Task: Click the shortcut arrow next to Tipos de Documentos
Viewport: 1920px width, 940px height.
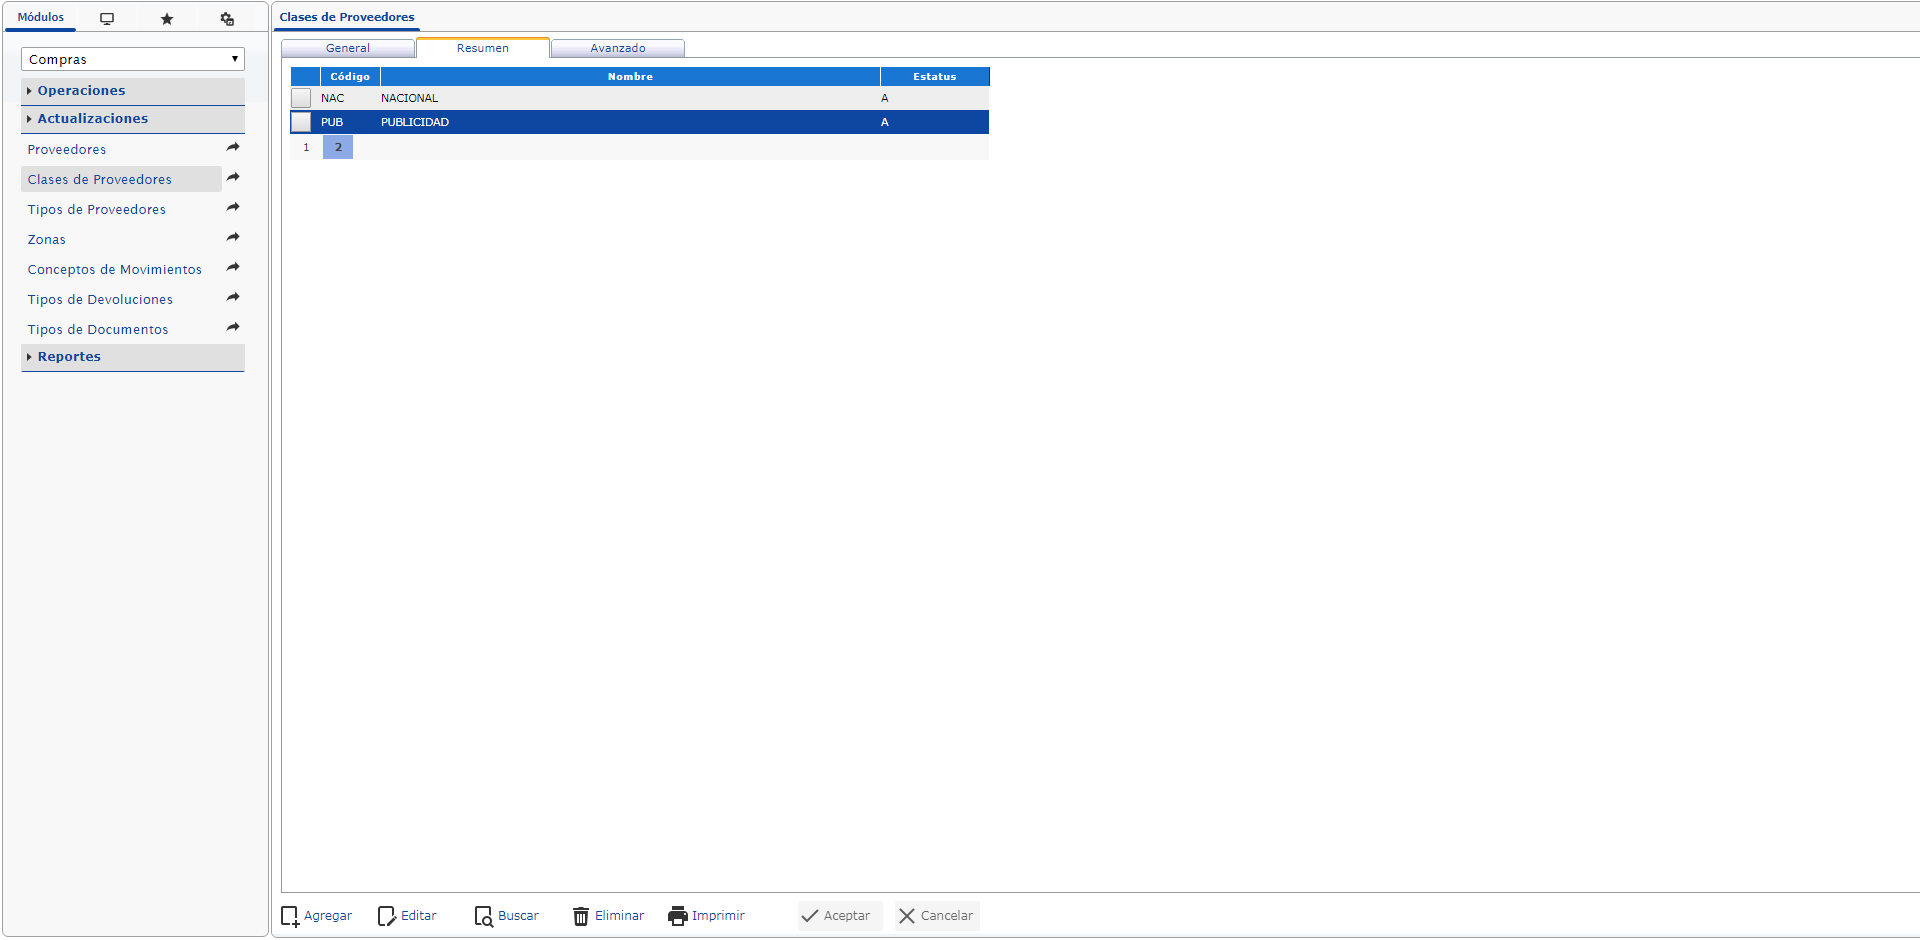Action: pos(233,328)
